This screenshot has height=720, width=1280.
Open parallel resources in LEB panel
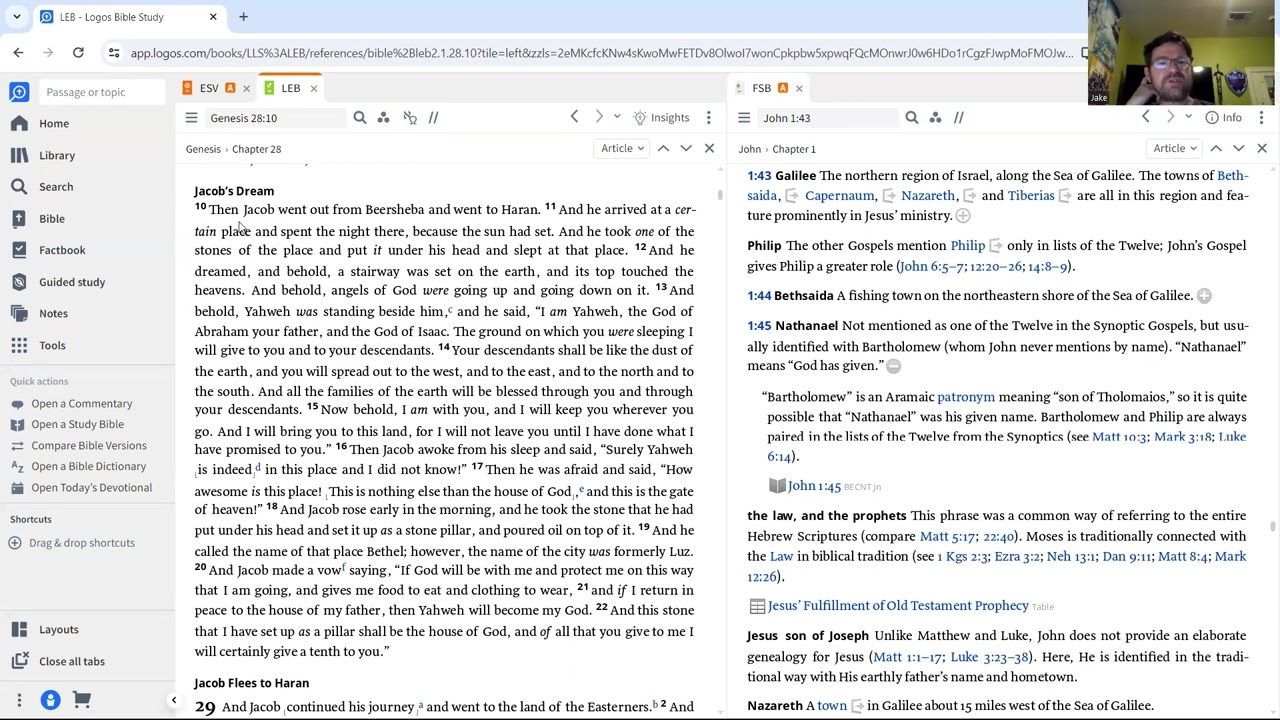pos(434,118)
